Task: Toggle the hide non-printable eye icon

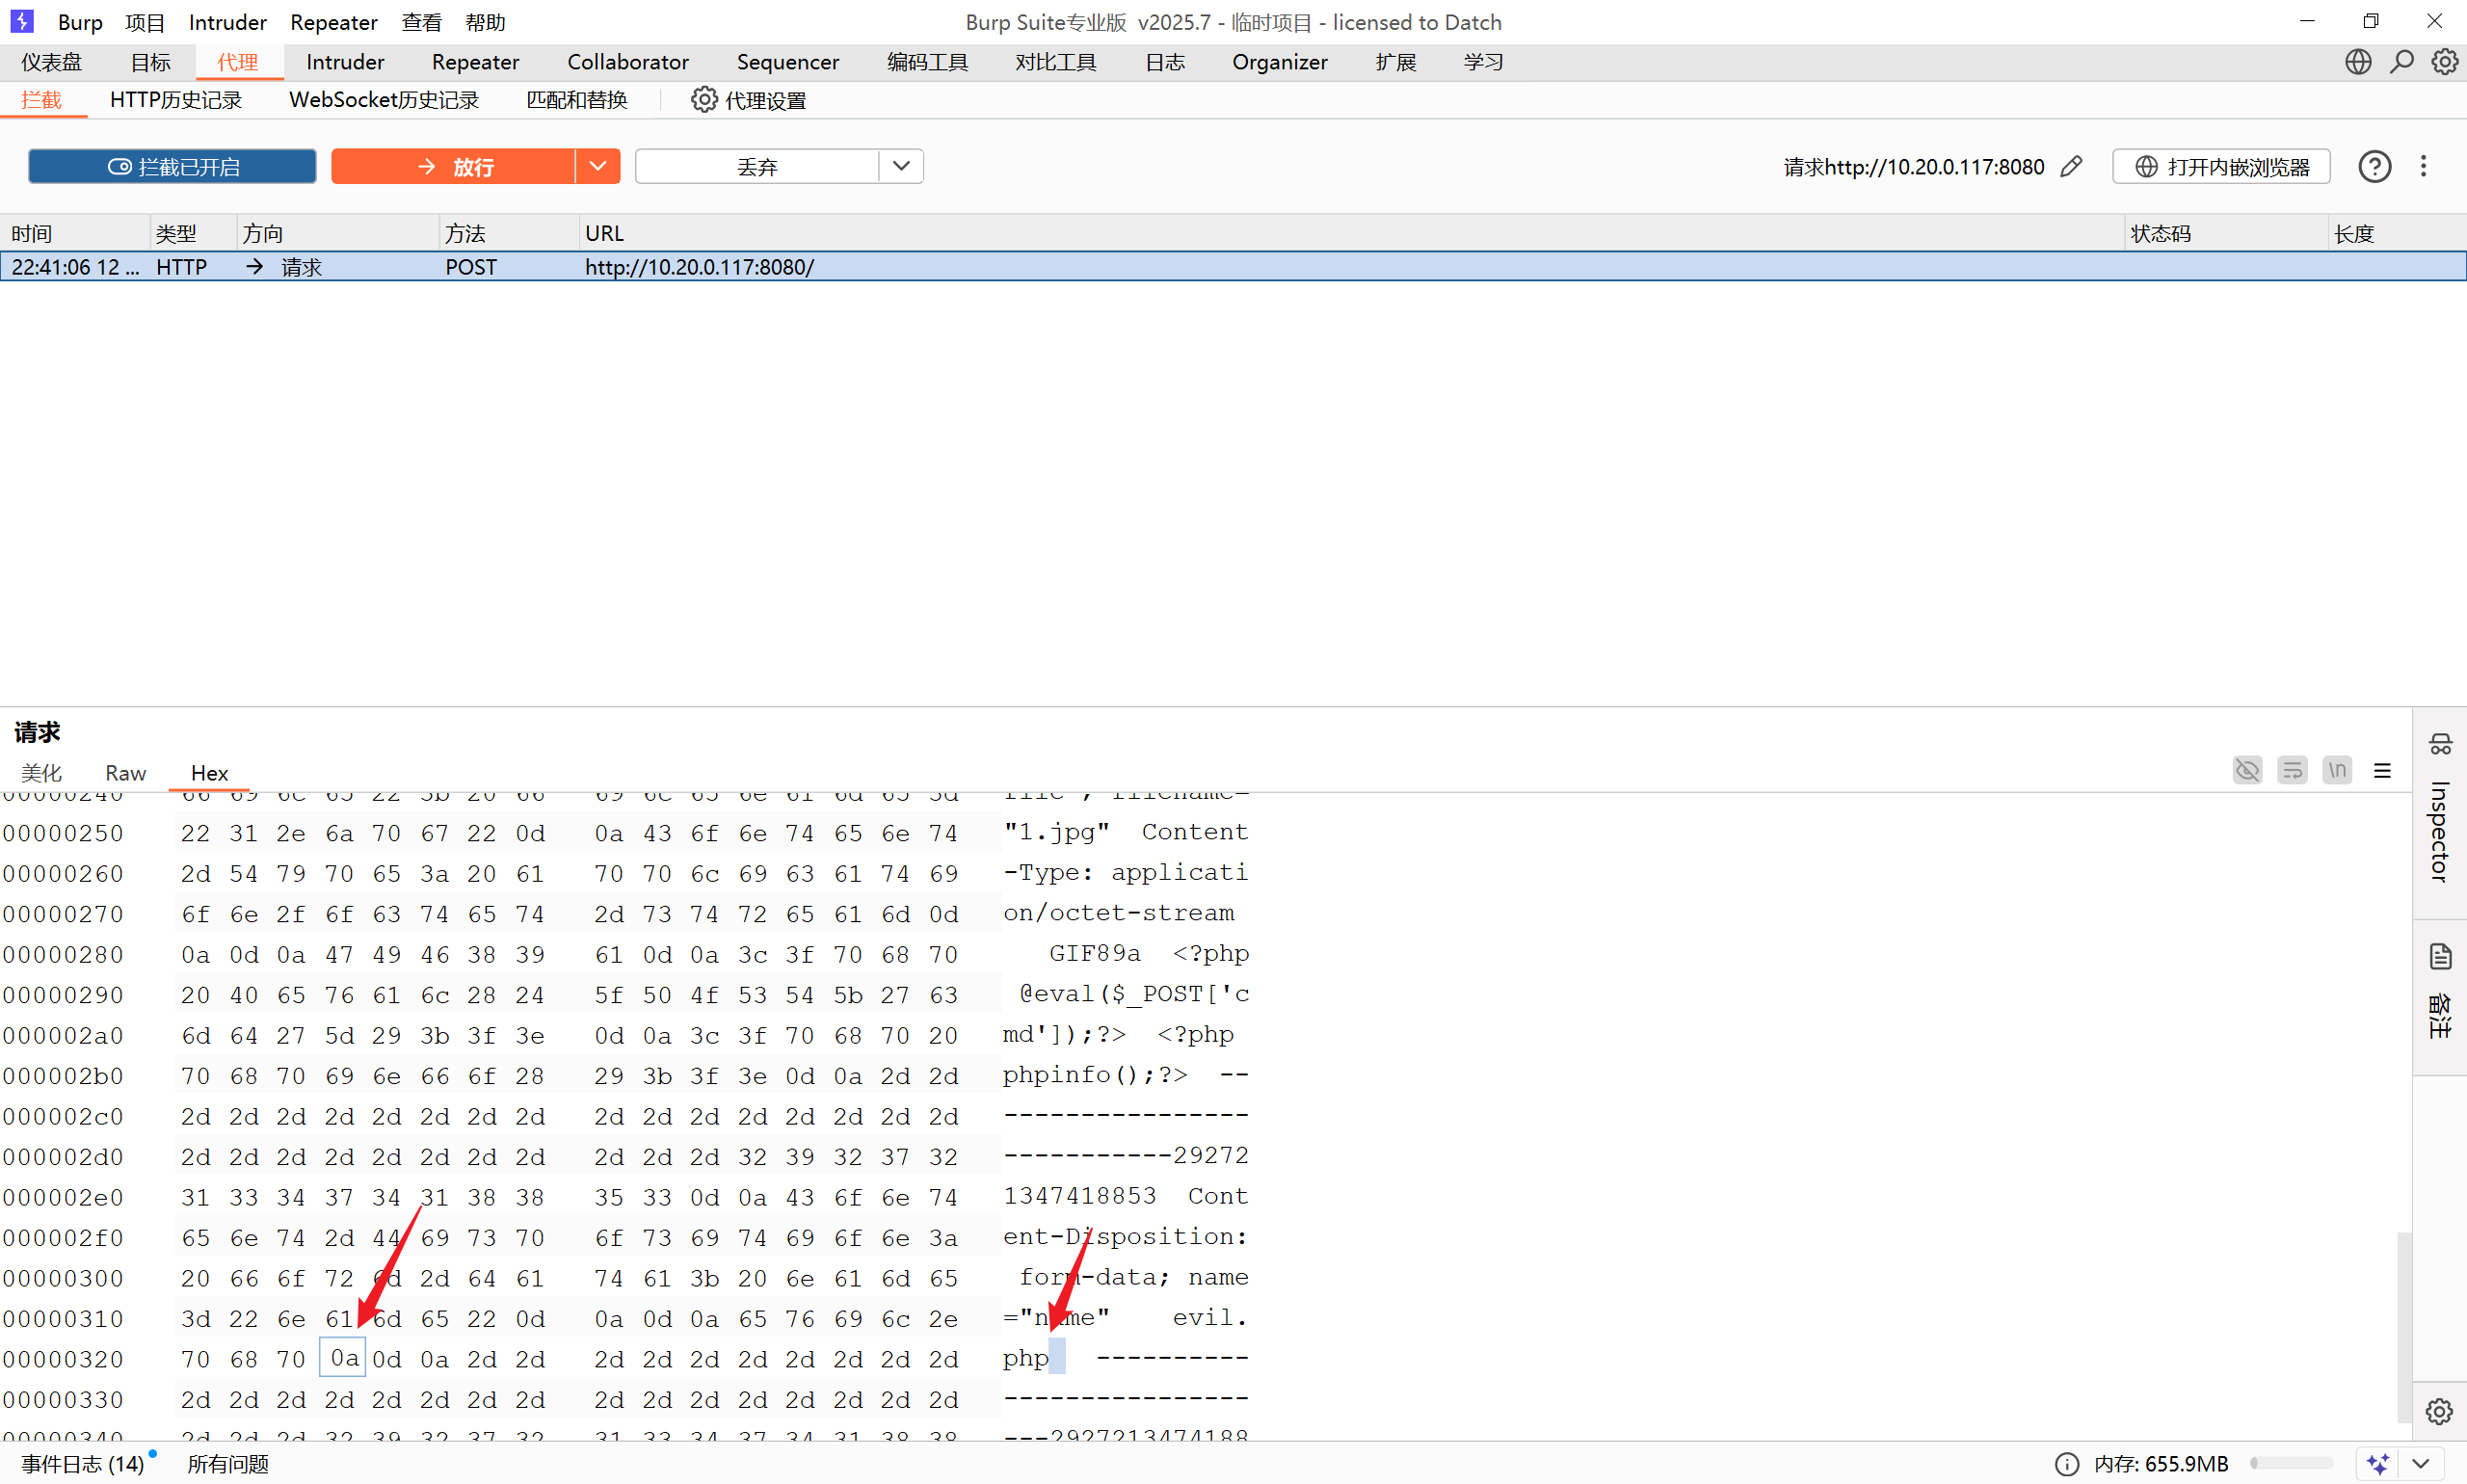Action: 2247,770
